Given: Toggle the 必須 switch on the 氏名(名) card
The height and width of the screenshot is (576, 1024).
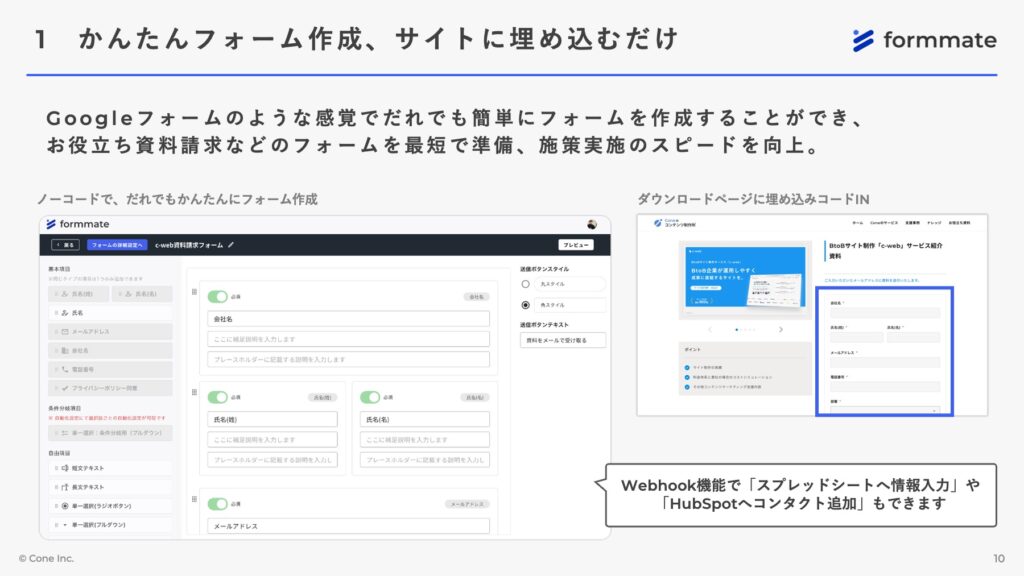Looking at the screenshot, I should coord(370,397).
